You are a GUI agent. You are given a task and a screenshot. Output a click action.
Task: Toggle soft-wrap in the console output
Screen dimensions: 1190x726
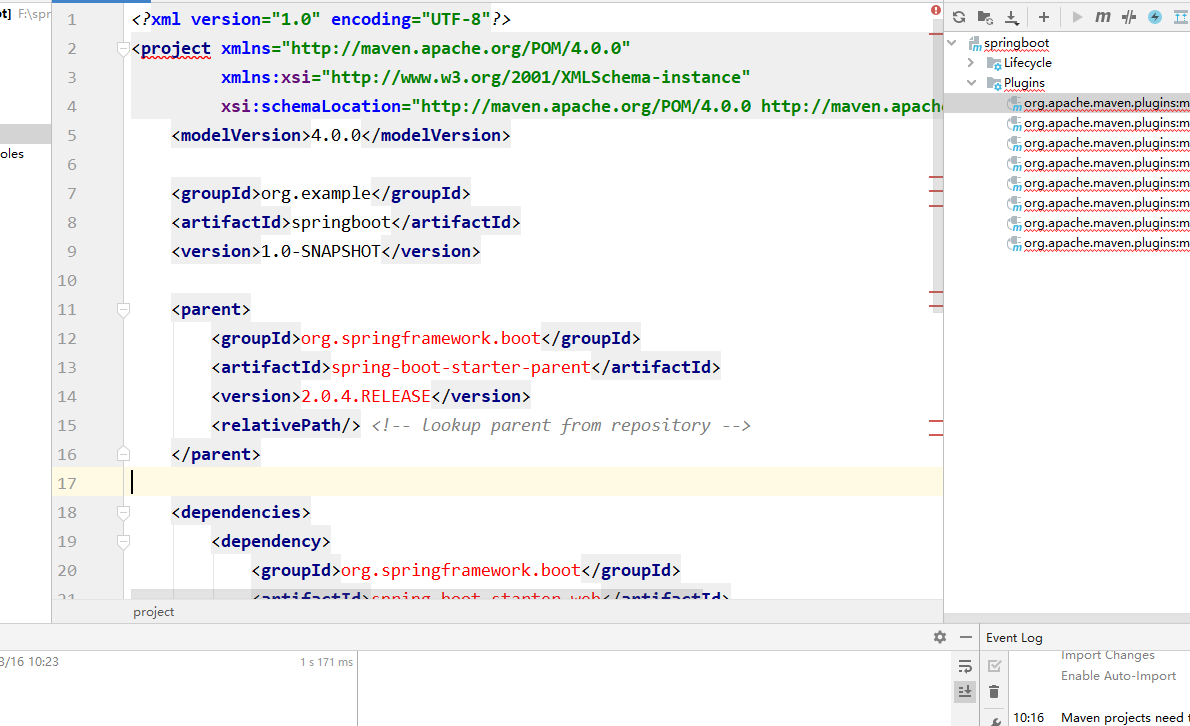pos(965,666)
